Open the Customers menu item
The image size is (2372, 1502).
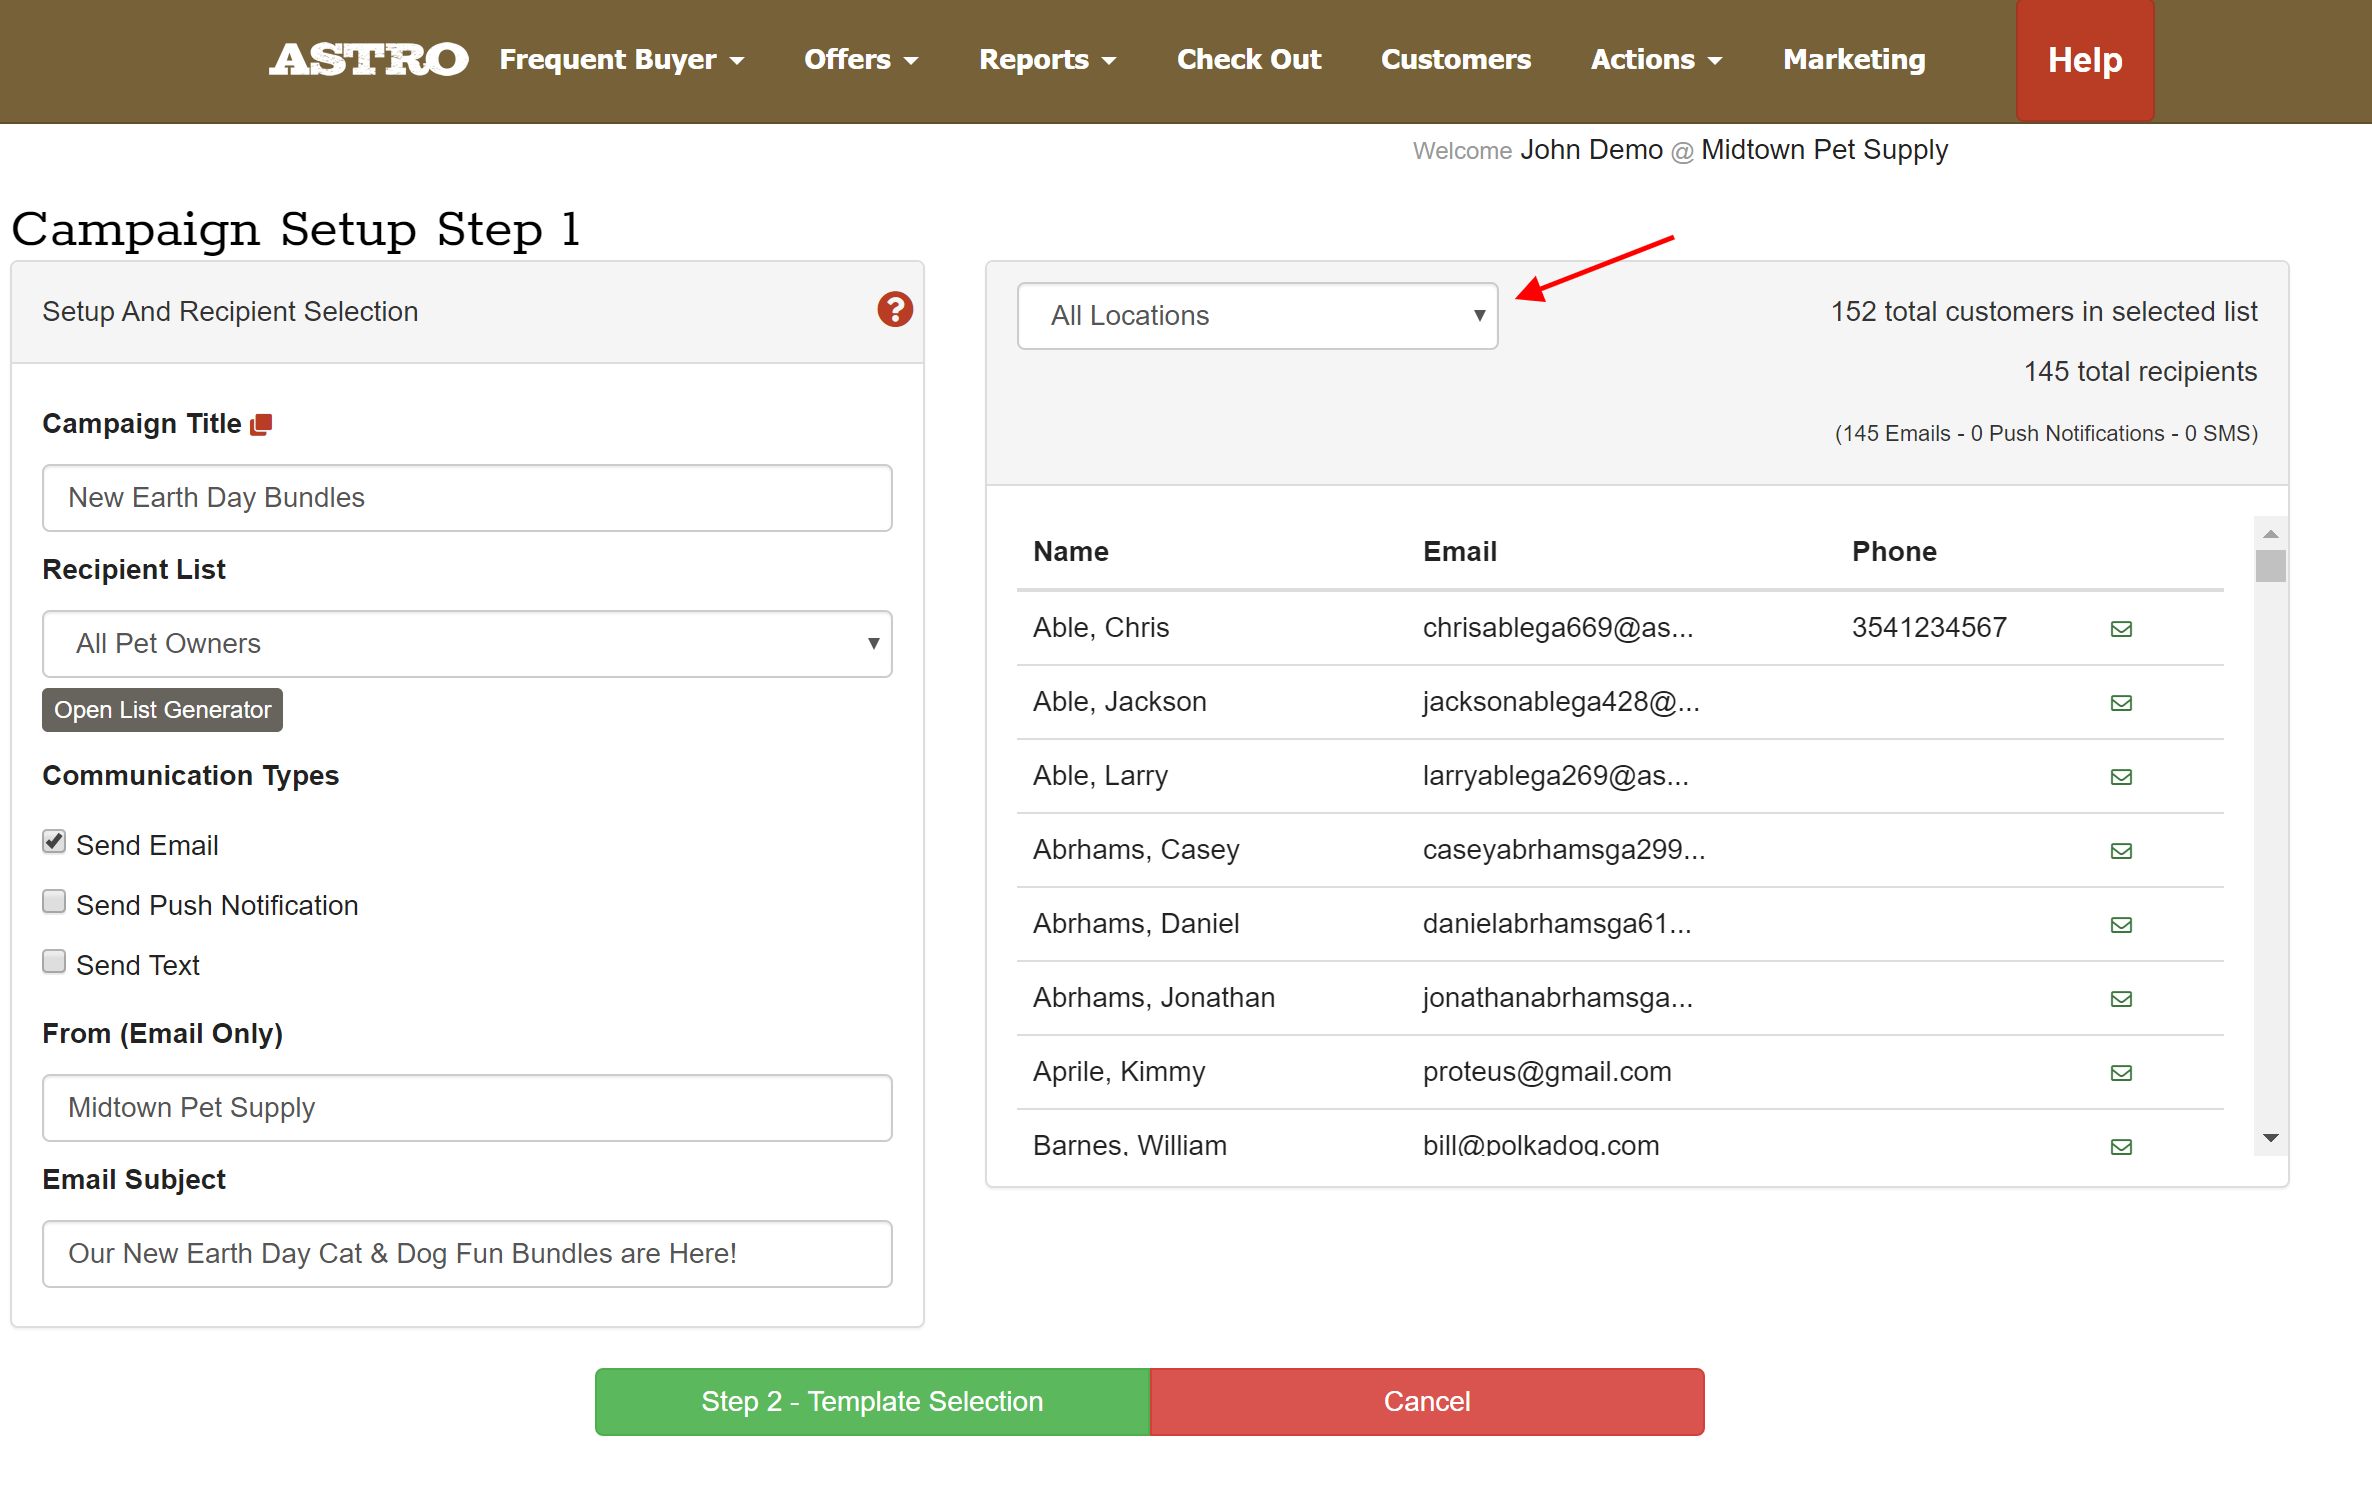click(x=1455, y=60)
